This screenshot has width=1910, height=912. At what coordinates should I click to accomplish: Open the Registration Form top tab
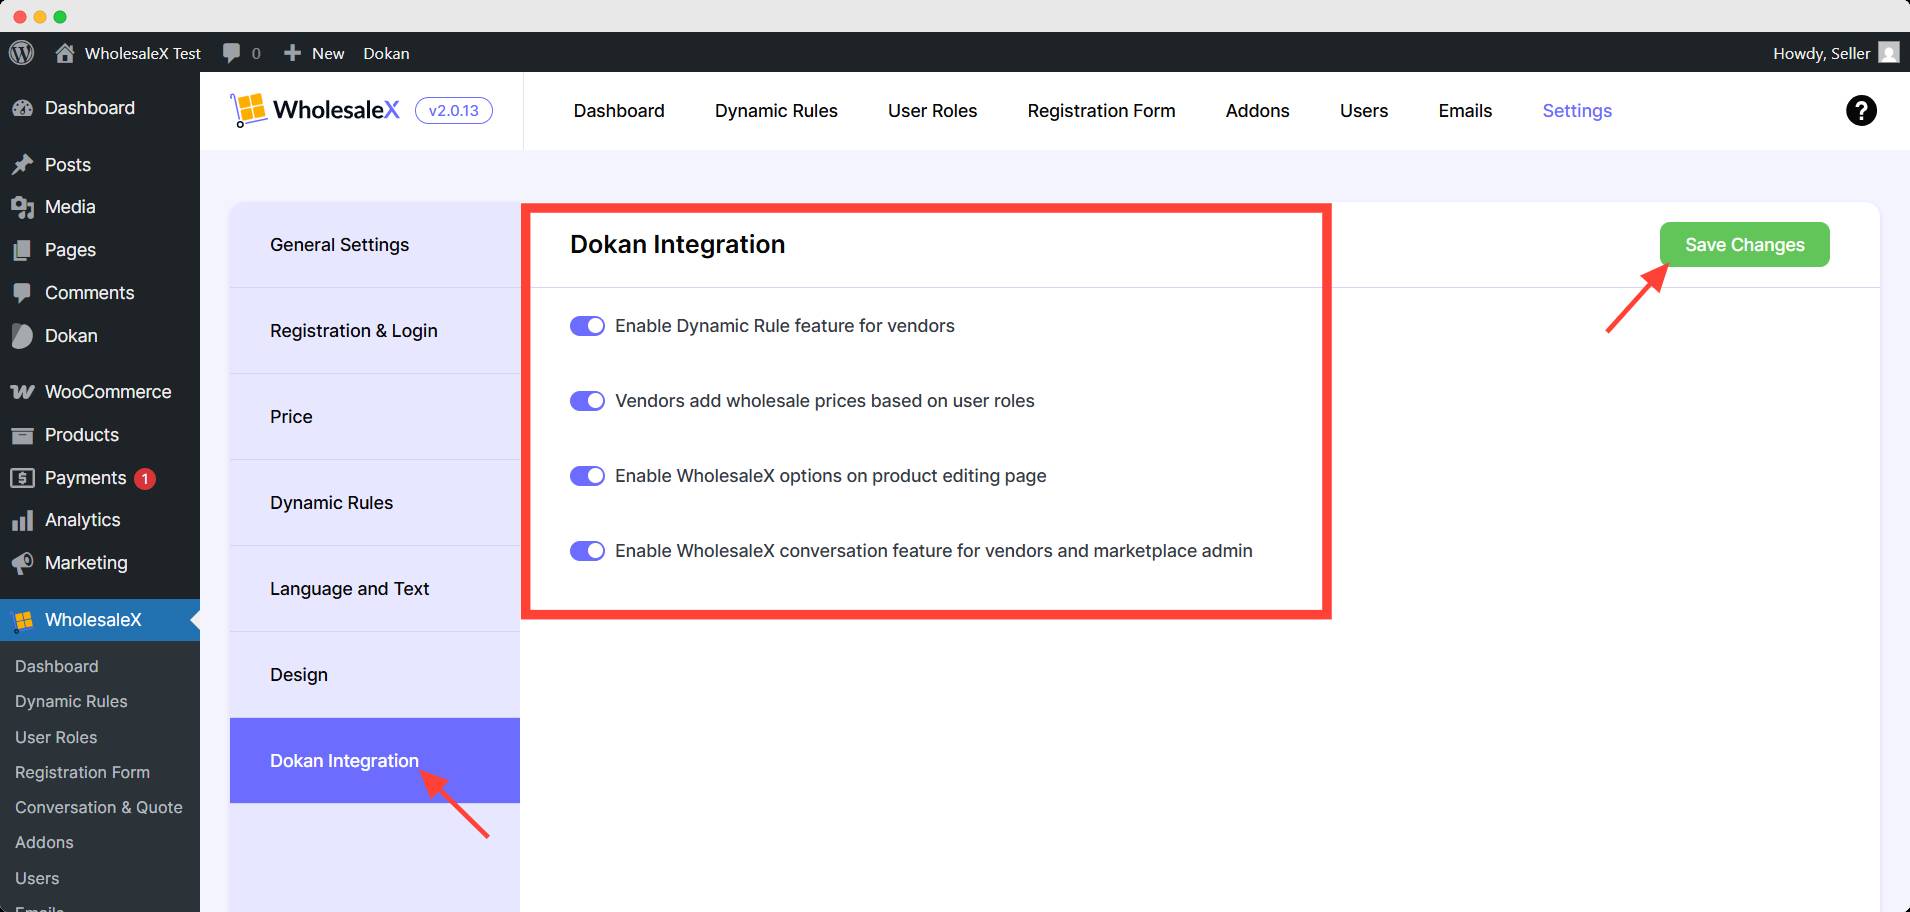[x=1101, y=111]
